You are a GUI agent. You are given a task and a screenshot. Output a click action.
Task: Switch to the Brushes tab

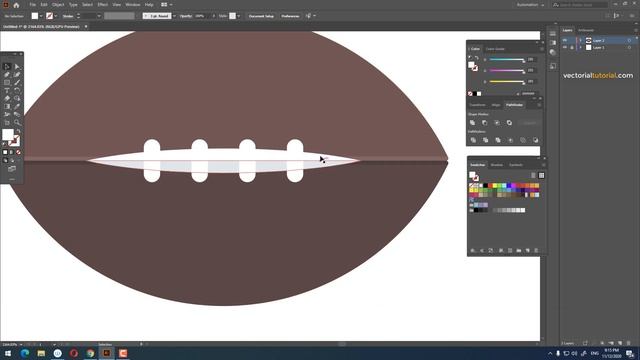click(x=497, y=165)
